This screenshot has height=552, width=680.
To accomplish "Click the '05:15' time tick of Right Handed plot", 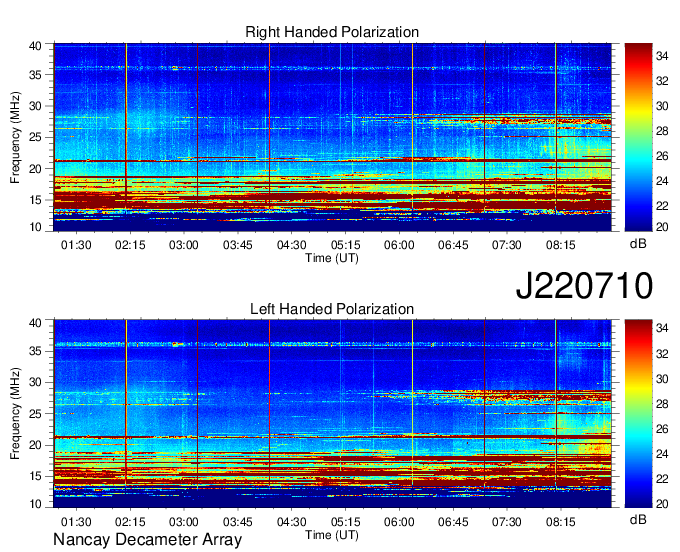I will pyautogui.click(x=345, y=245).
